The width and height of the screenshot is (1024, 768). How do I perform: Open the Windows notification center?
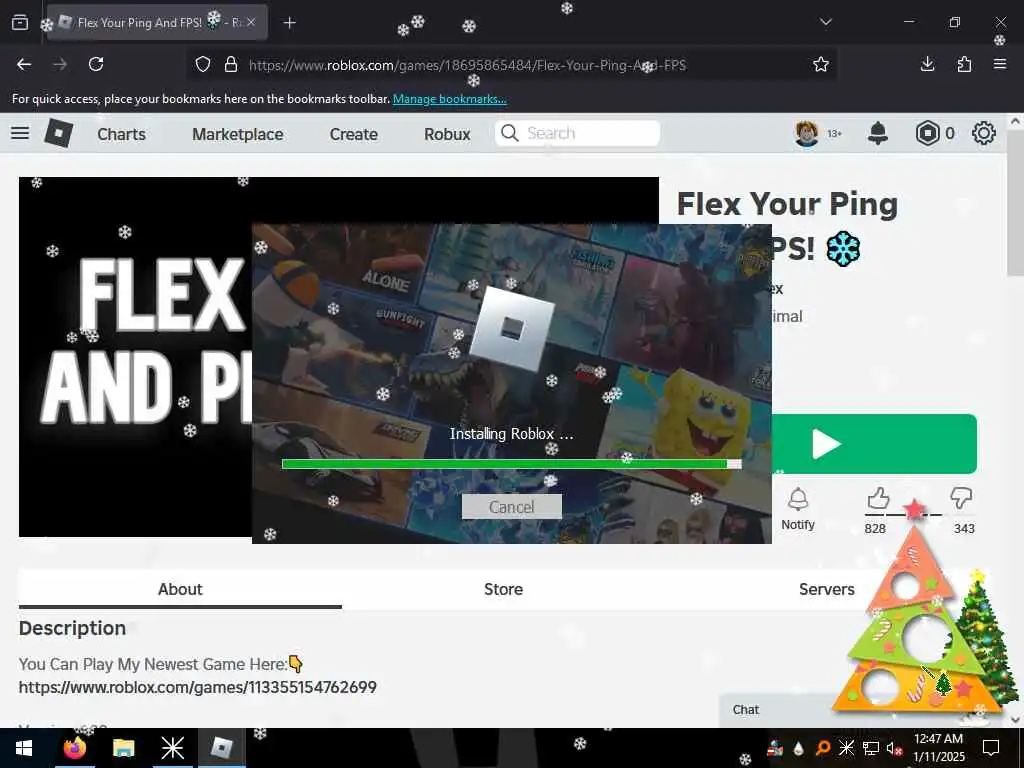click(x=991, y=748)
